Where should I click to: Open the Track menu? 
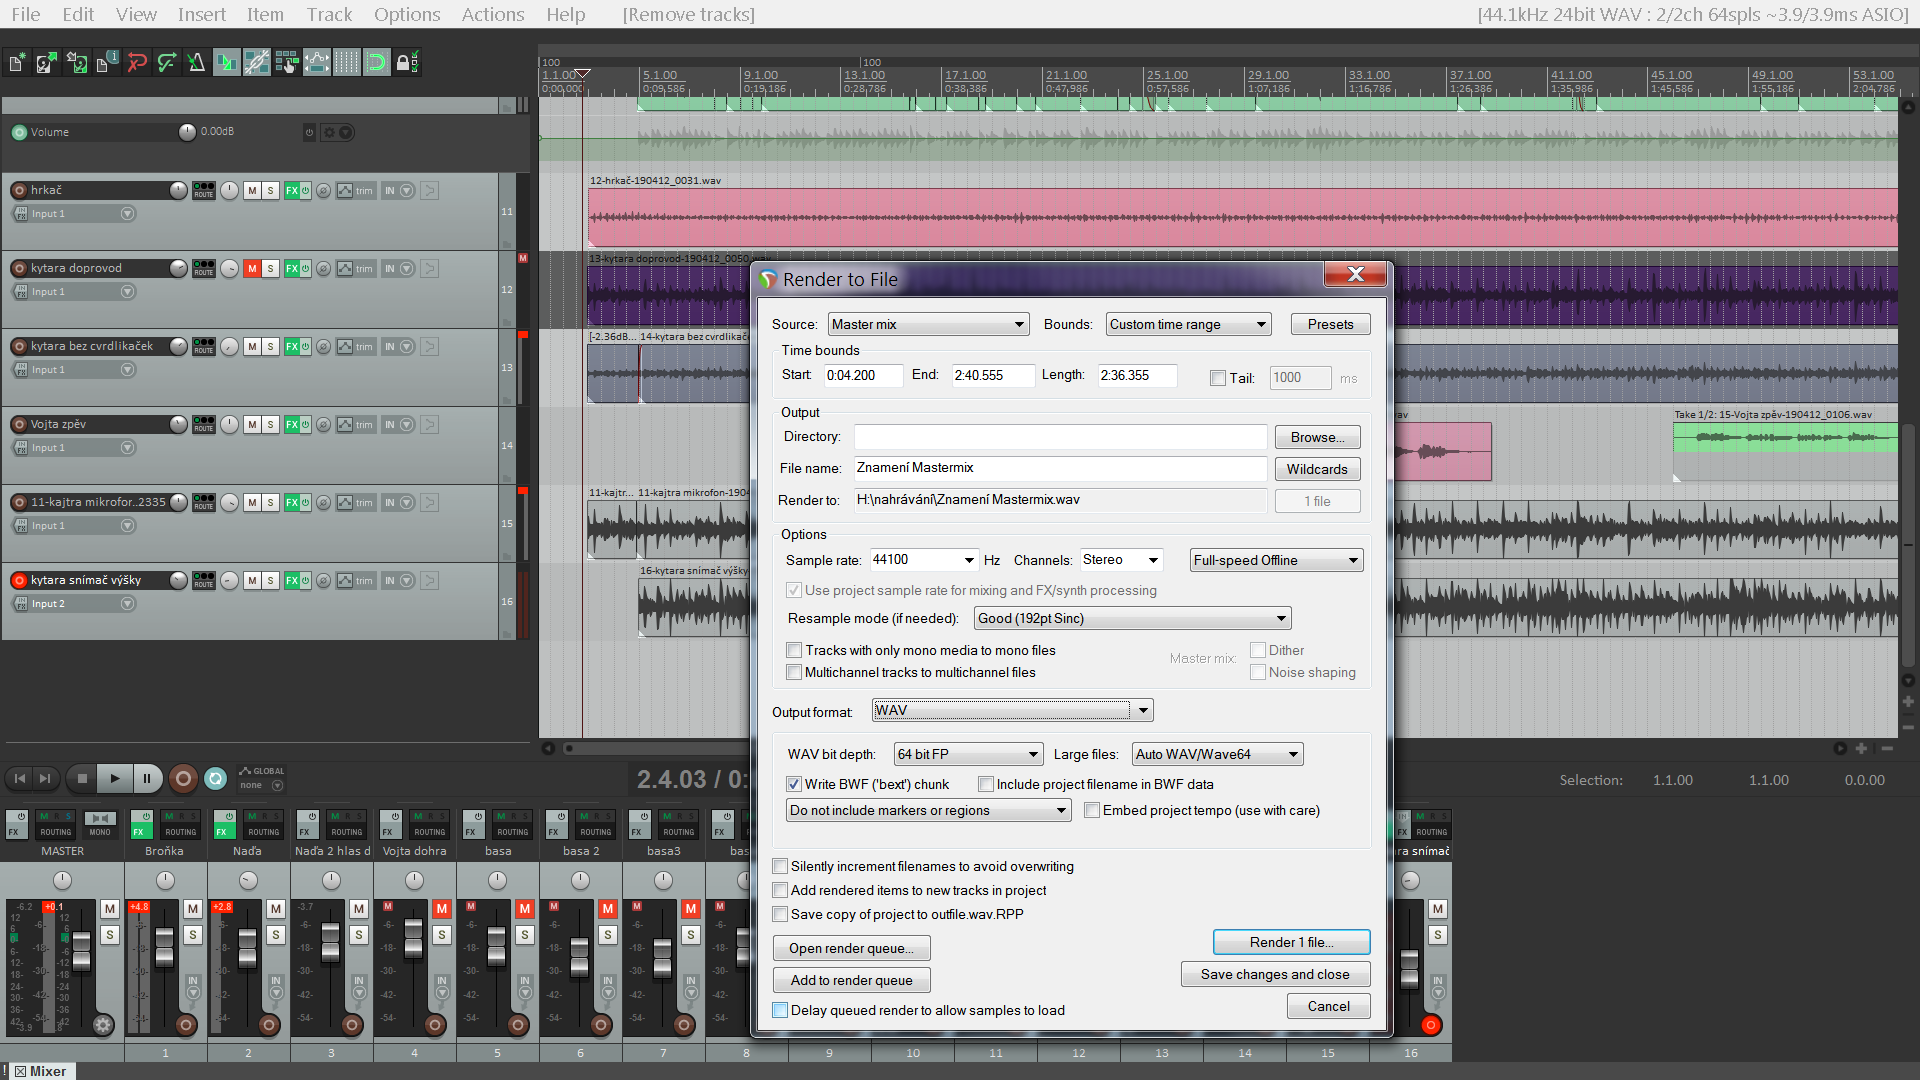(329, 14)
